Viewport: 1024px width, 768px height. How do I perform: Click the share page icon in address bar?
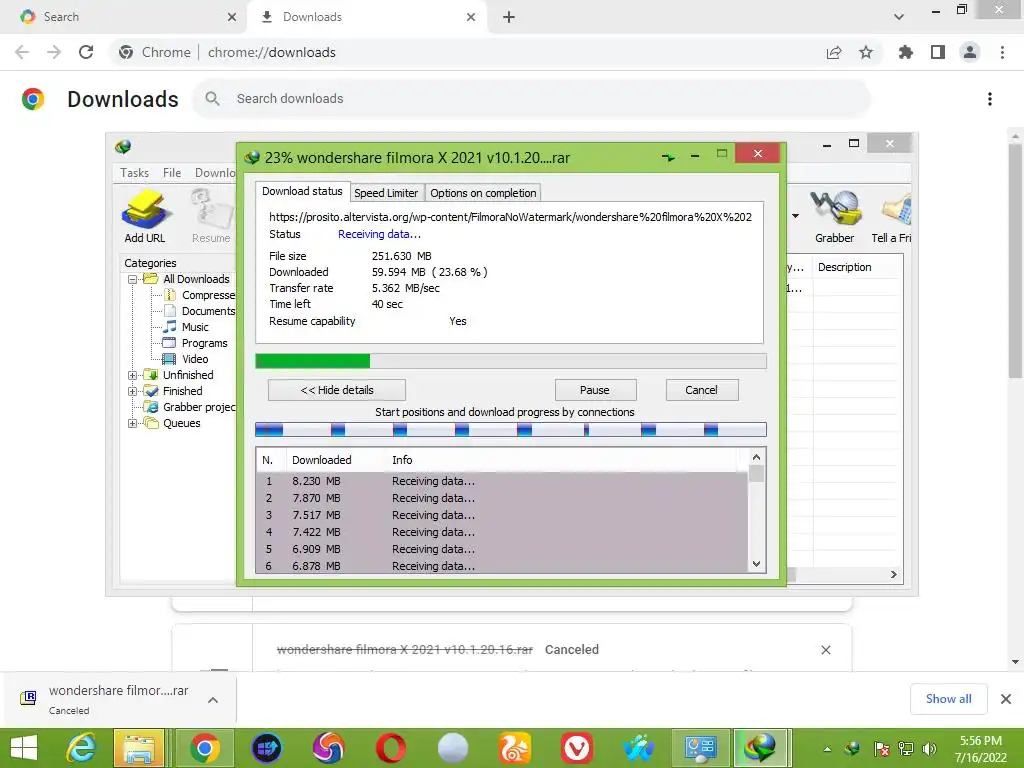[x=834, y=52]
